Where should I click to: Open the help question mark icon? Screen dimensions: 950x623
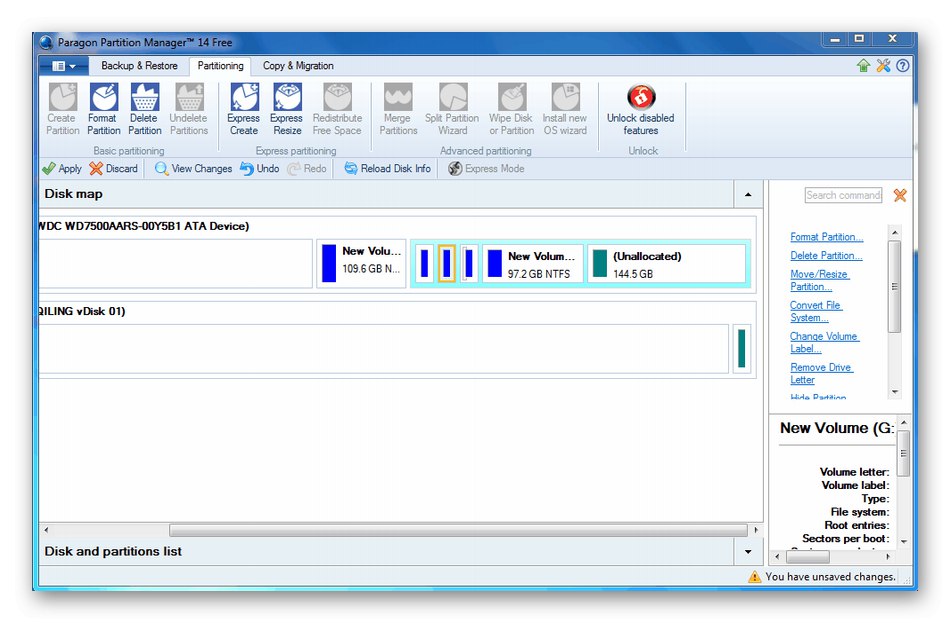click(x=903, y=65)
